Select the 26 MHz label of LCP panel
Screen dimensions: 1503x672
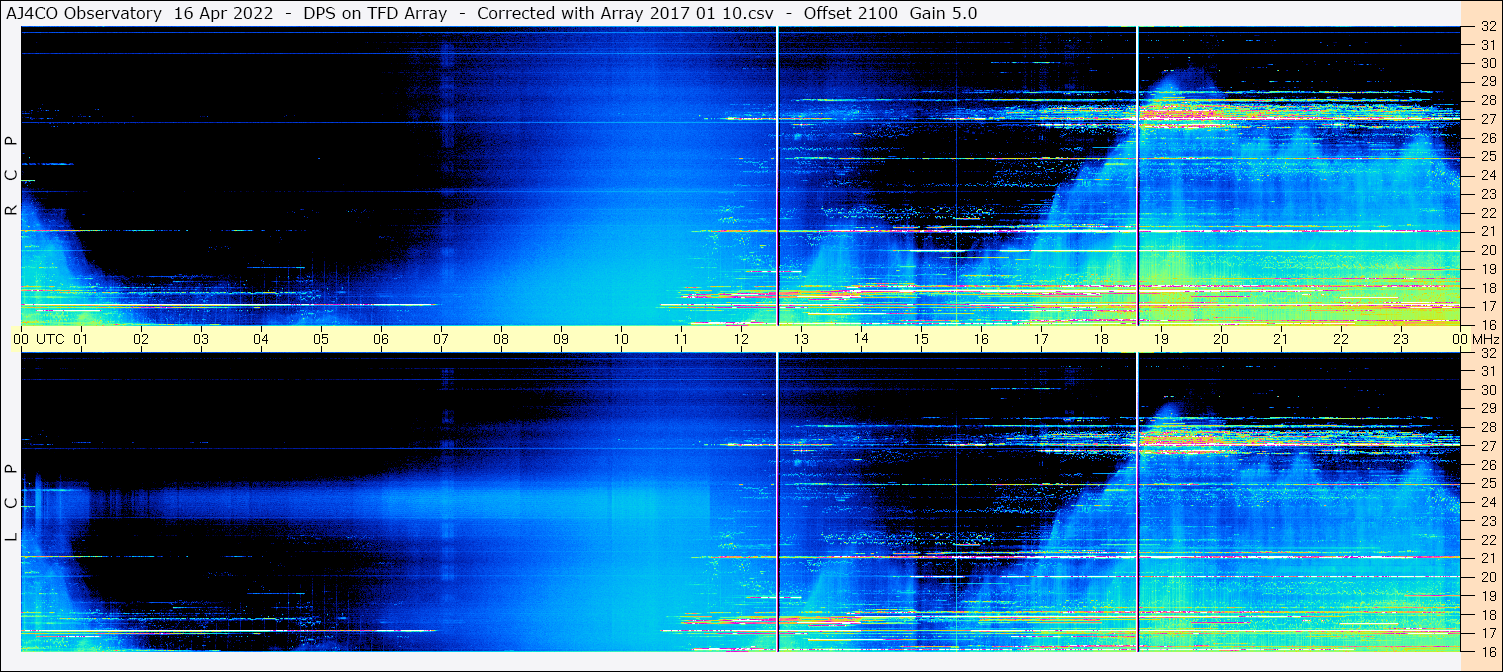point(1488,465)
